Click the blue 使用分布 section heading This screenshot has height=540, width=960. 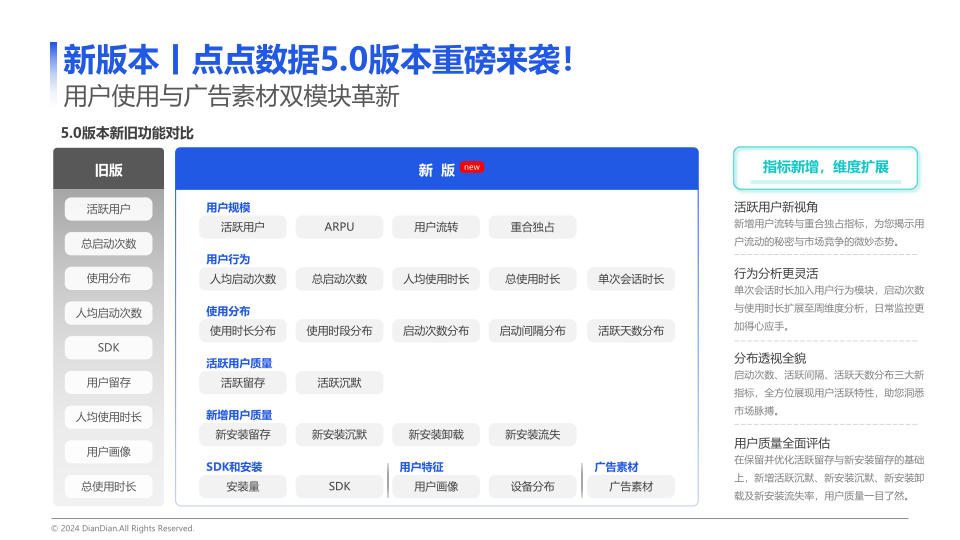click(228, 312)
